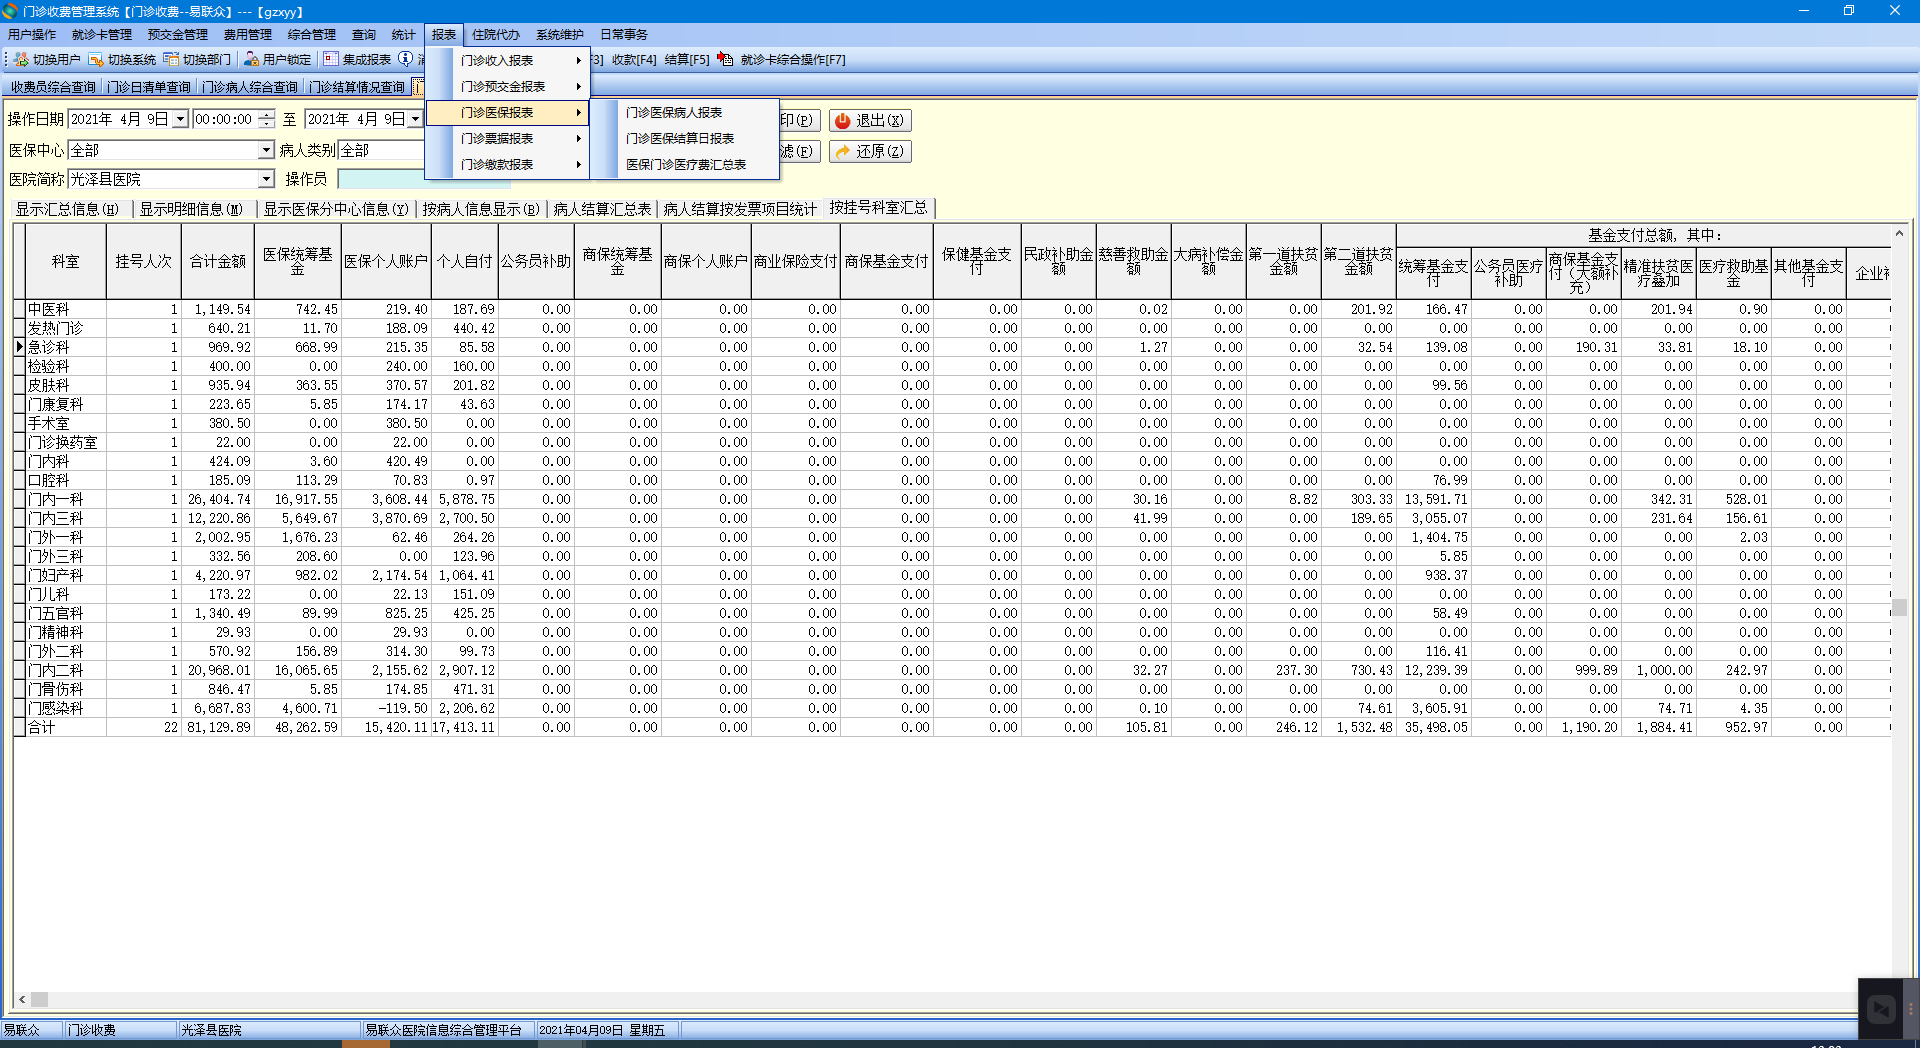Click the 切换用户 switch user icon
The height and width of the screenshot is (1048, 1920).
coord(21,60)
